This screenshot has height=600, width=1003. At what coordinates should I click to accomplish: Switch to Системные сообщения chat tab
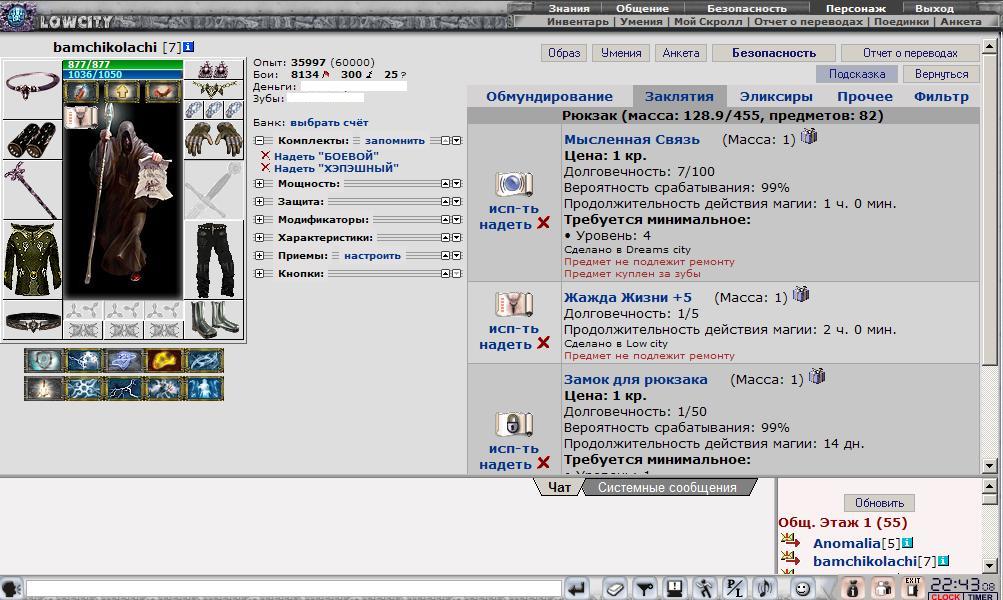[667, 487]
